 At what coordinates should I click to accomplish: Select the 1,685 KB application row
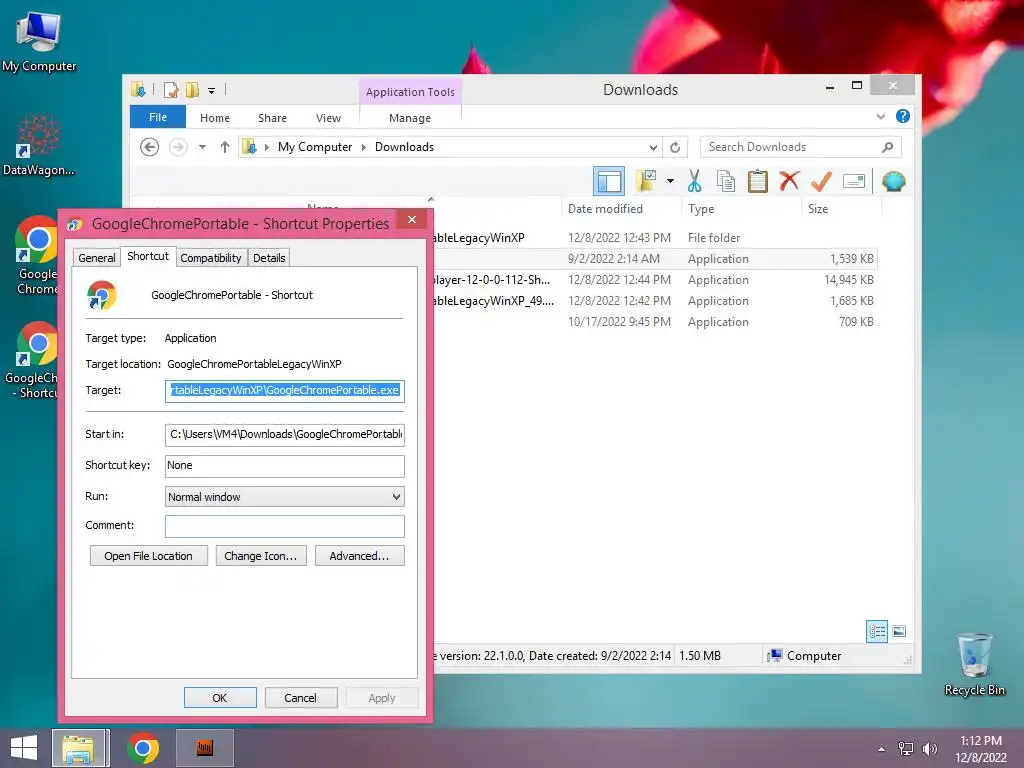(x=654, y=300)
